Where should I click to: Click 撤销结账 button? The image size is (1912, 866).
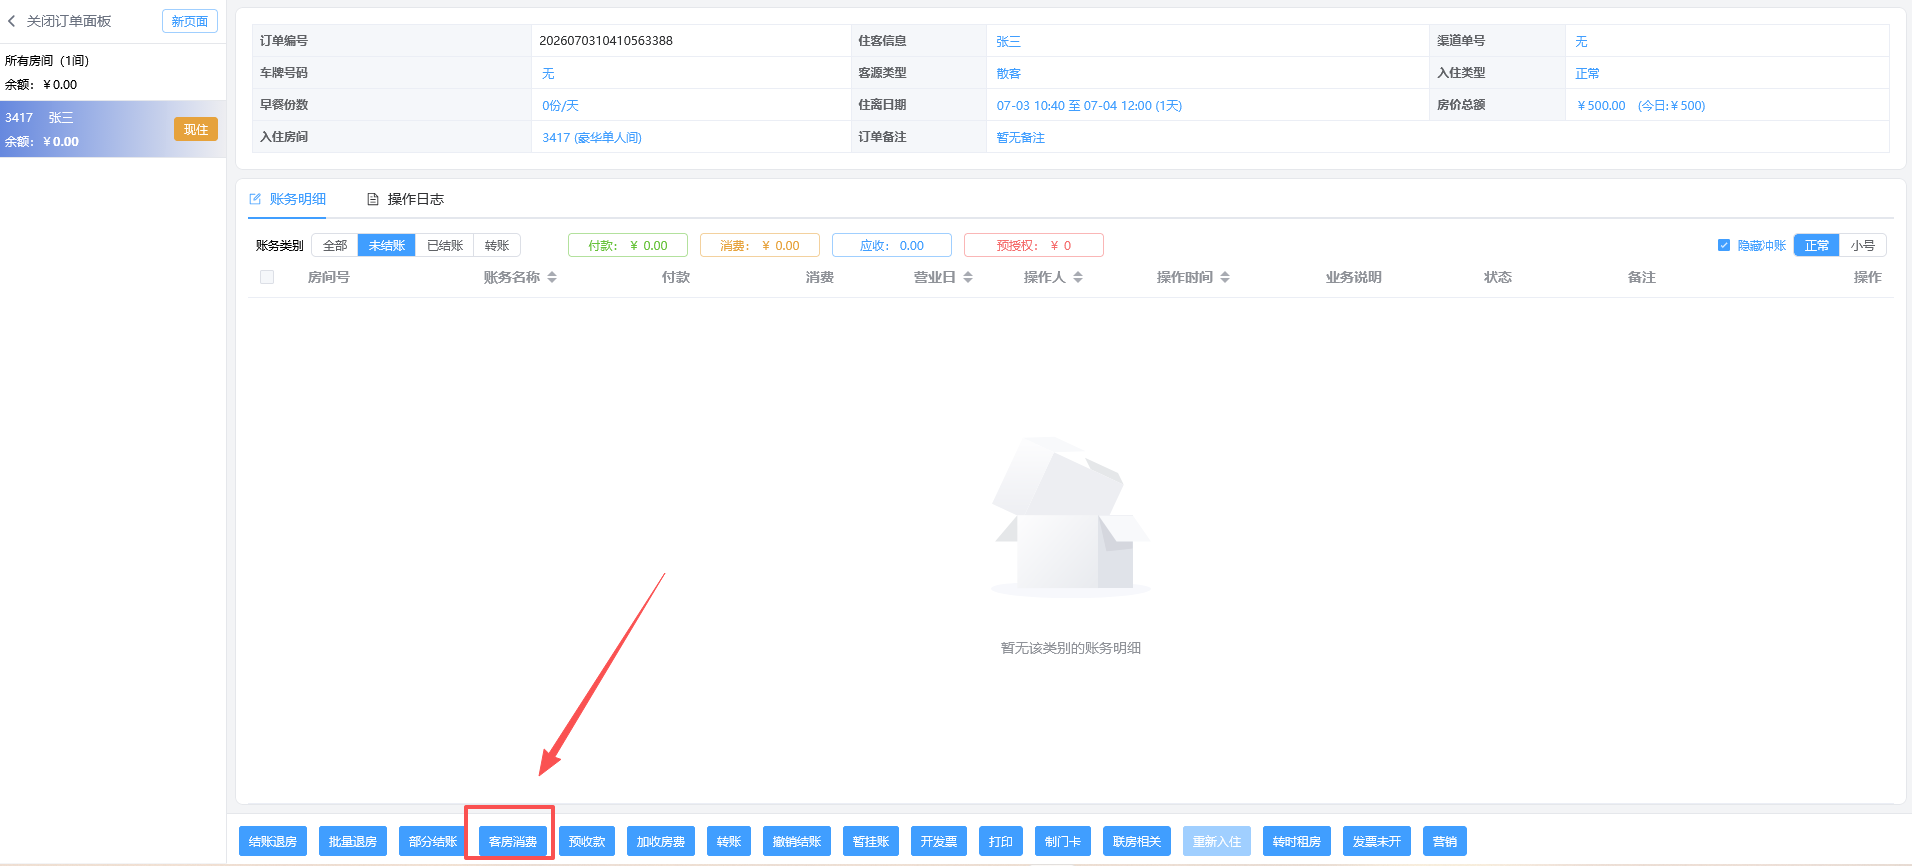[x=797, y=841]
